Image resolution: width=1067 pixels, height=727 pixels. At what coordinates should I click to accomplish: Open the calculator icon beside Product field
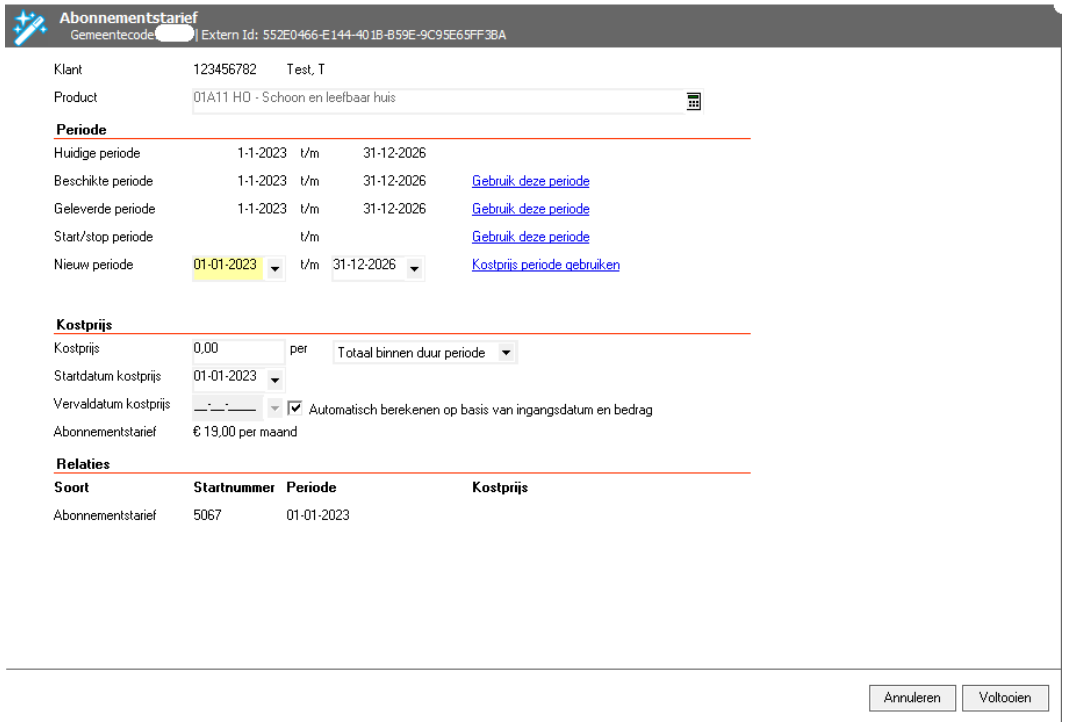[x=693, y=100]
